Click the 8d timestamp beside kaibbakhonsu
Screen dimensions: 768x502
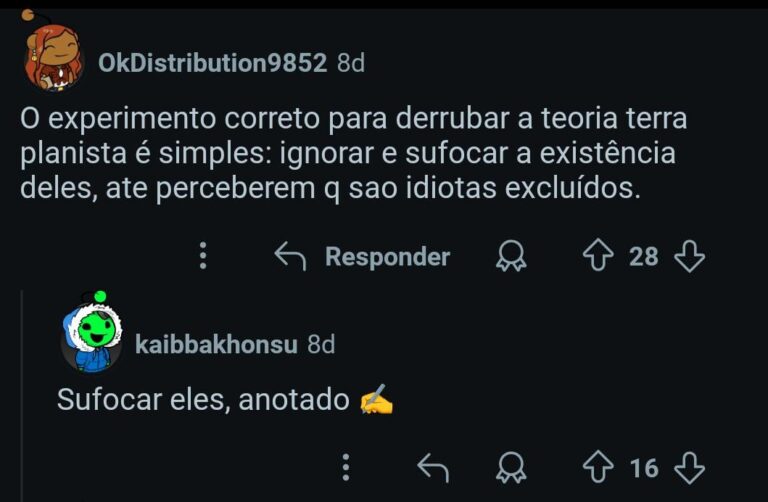[321, 345]
